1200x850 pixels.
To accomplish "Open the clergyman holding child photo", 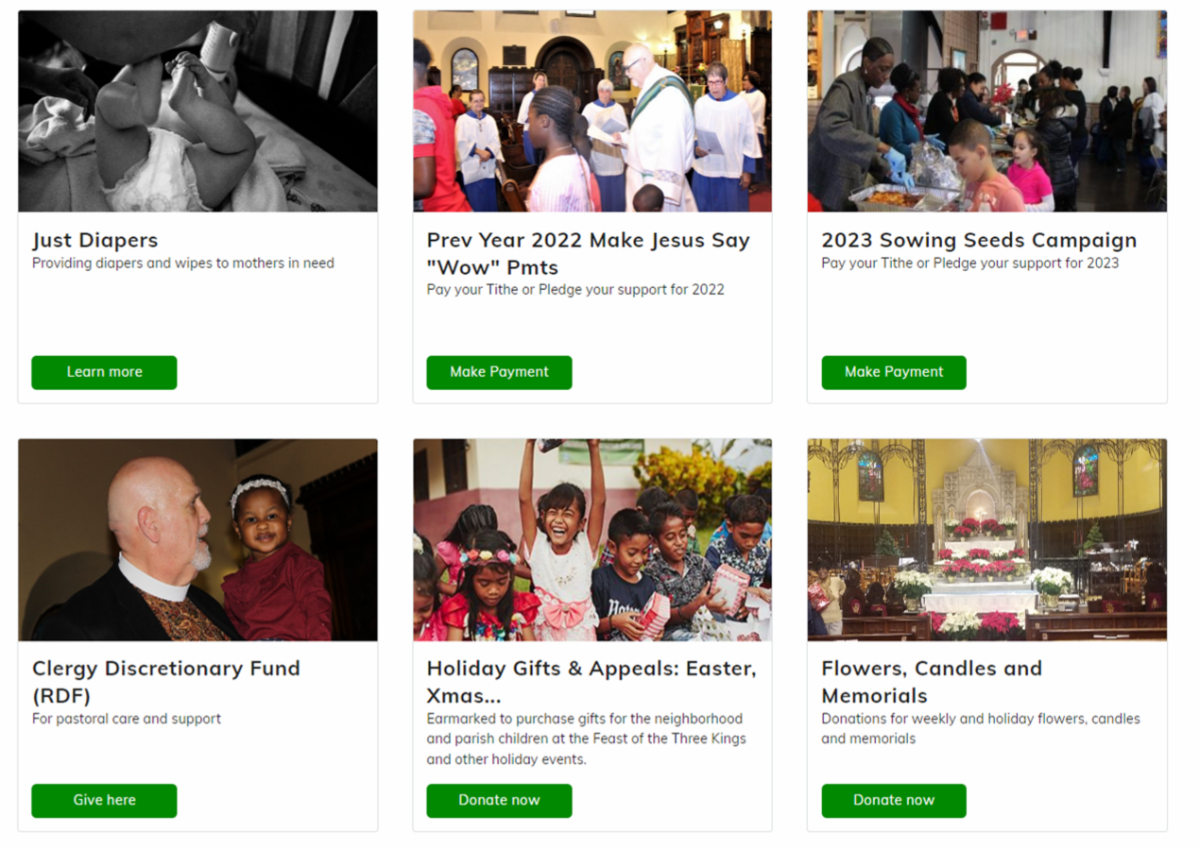I will (198, 540).
